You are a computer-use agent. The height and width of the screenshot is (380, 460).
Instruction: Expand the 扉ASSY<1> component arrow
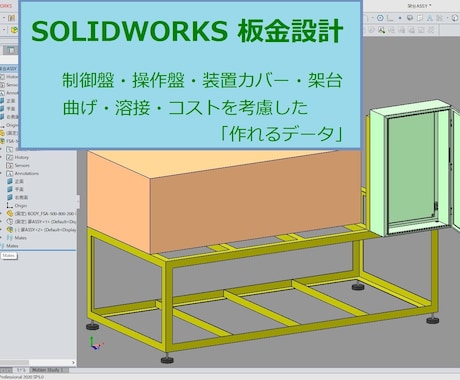point(2,221)
